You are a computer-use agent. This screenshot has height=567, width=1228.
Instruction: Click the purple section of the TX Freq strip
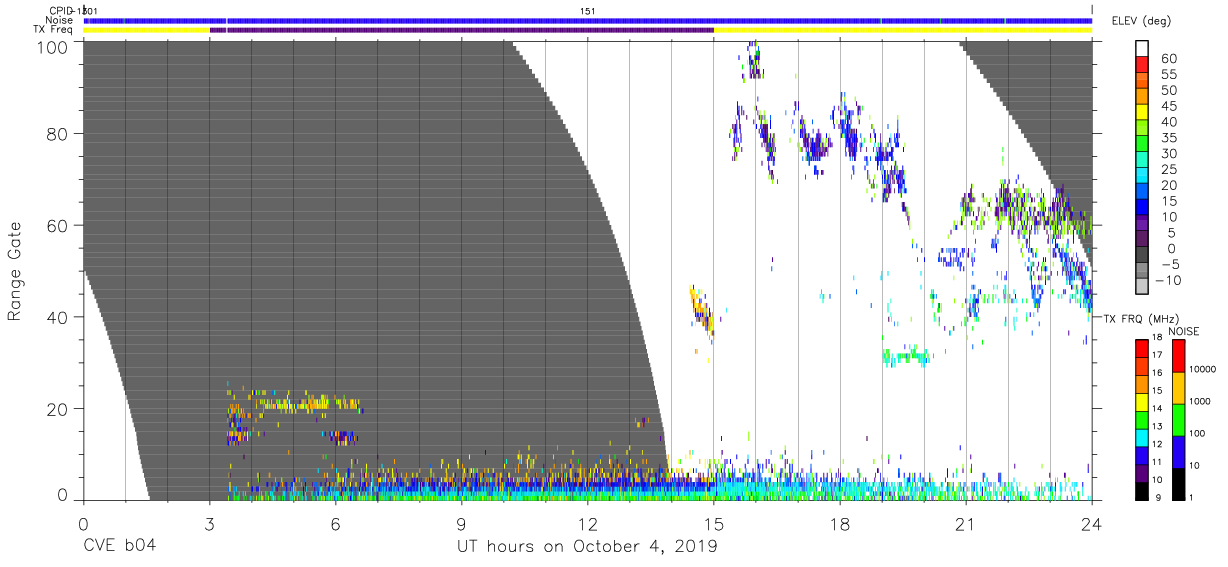pyautogui.click(x=462, y=30)
